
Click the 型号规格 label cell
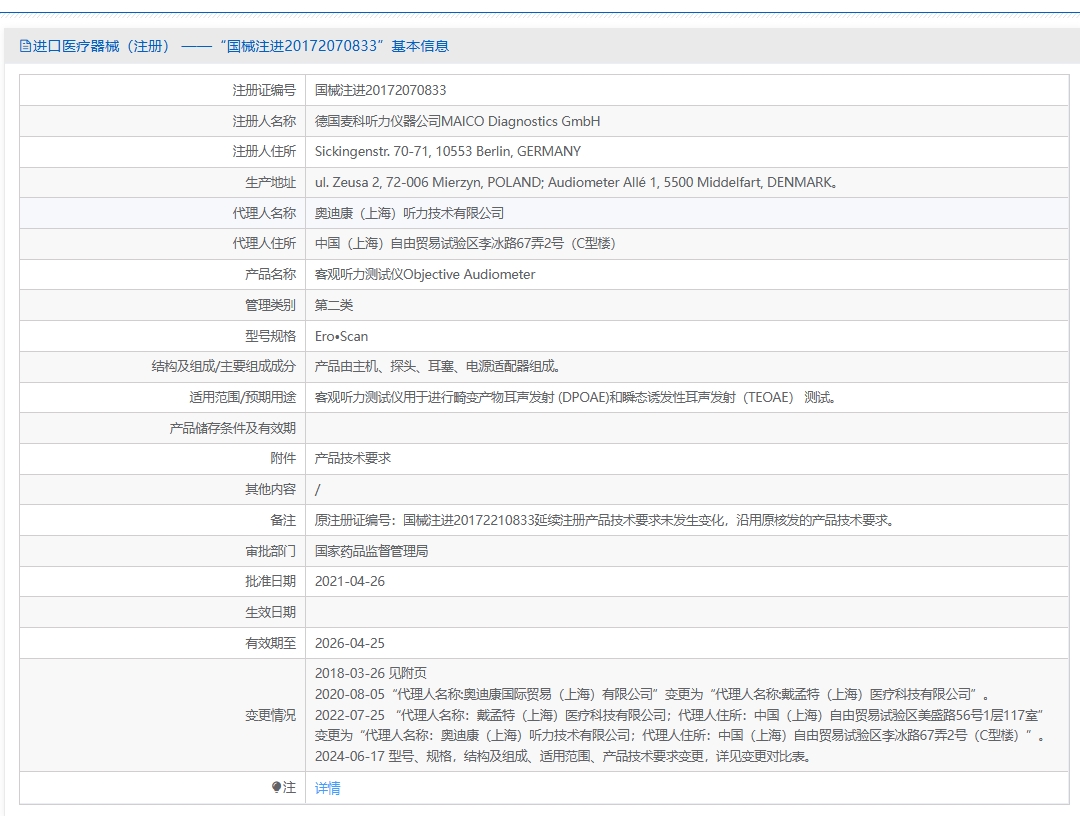coord(163,336)
